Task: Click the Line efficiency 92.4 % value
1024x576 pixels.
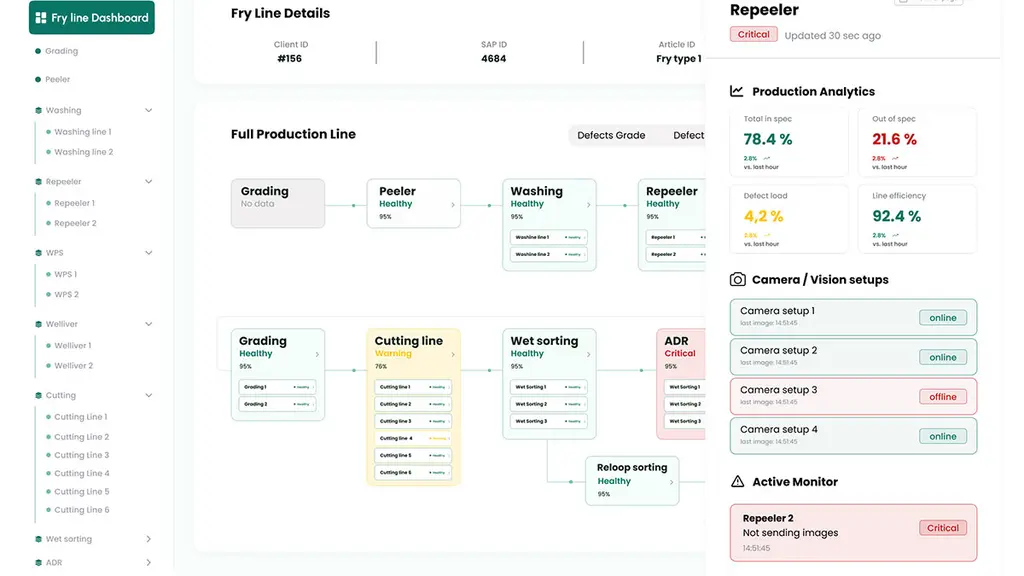Action: pos(897,216)
